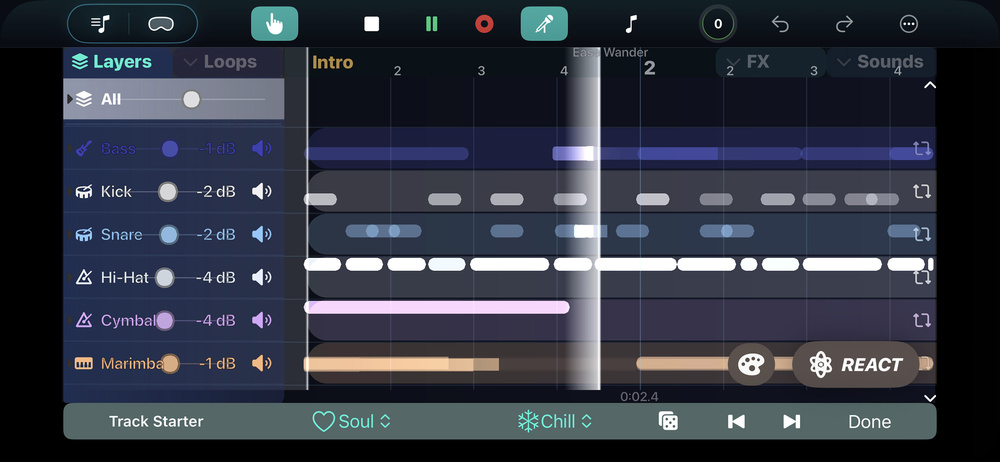Roll the randomize dice icon
Image resolution: width=1000 pixels, height=462 pixels.
(668, 421)
